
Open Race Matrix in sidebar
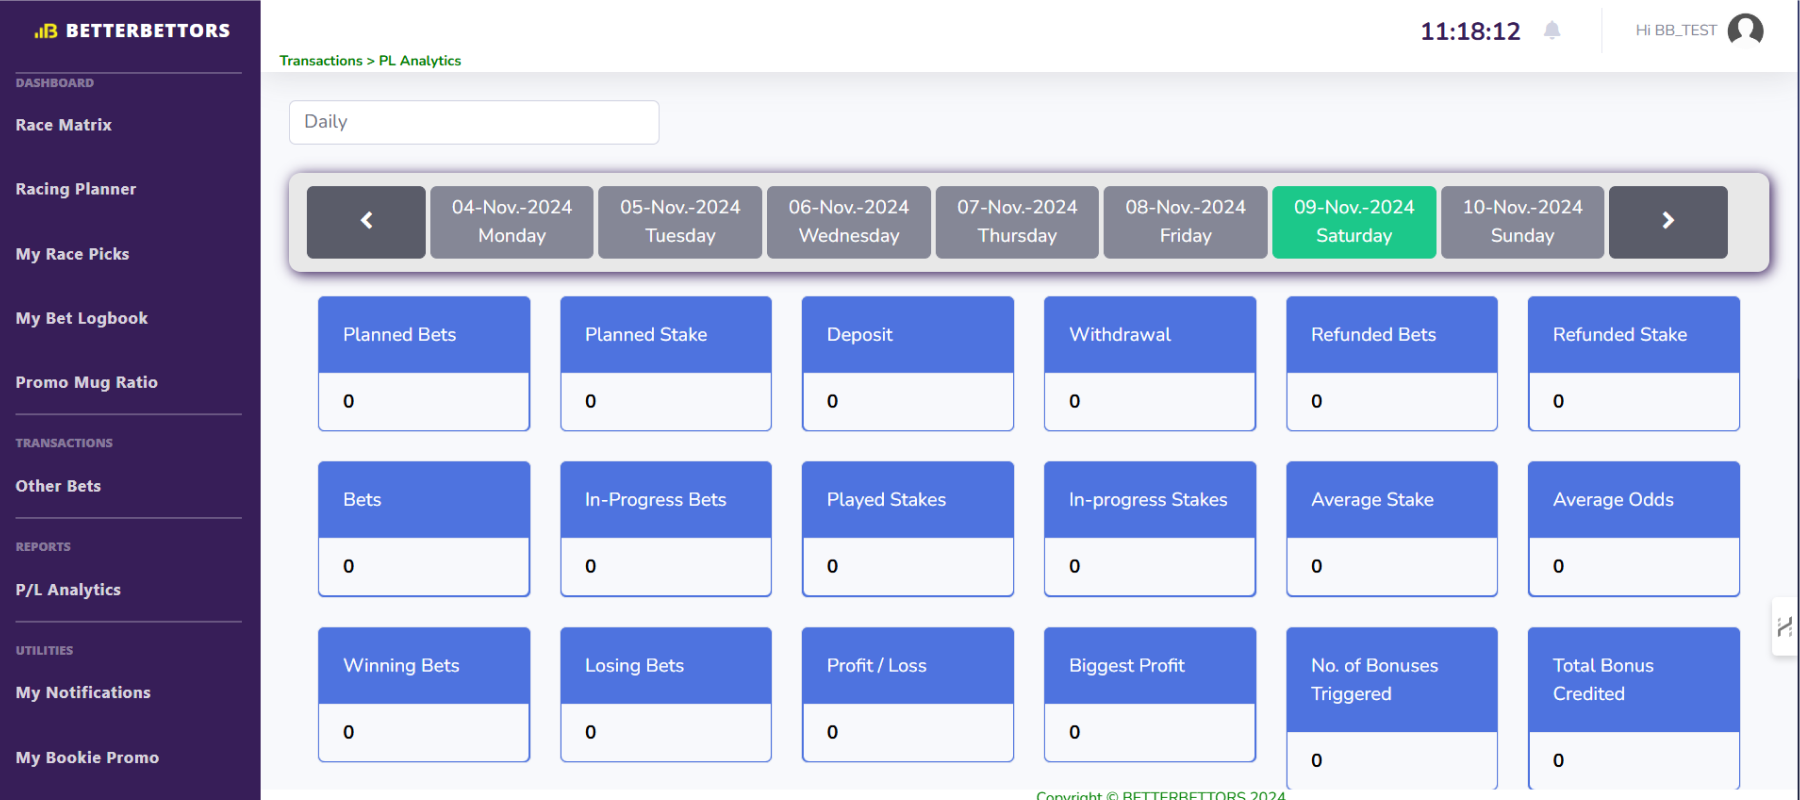tap(64, 125)
